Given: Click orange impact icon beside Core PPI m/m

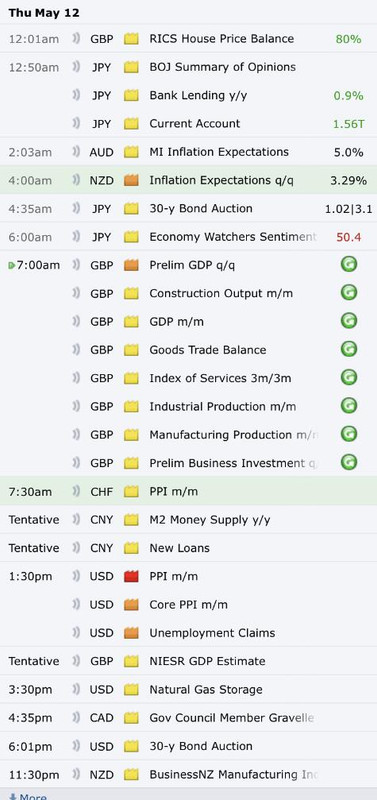Looking at the screenshot, I should [x=131, y=605].
